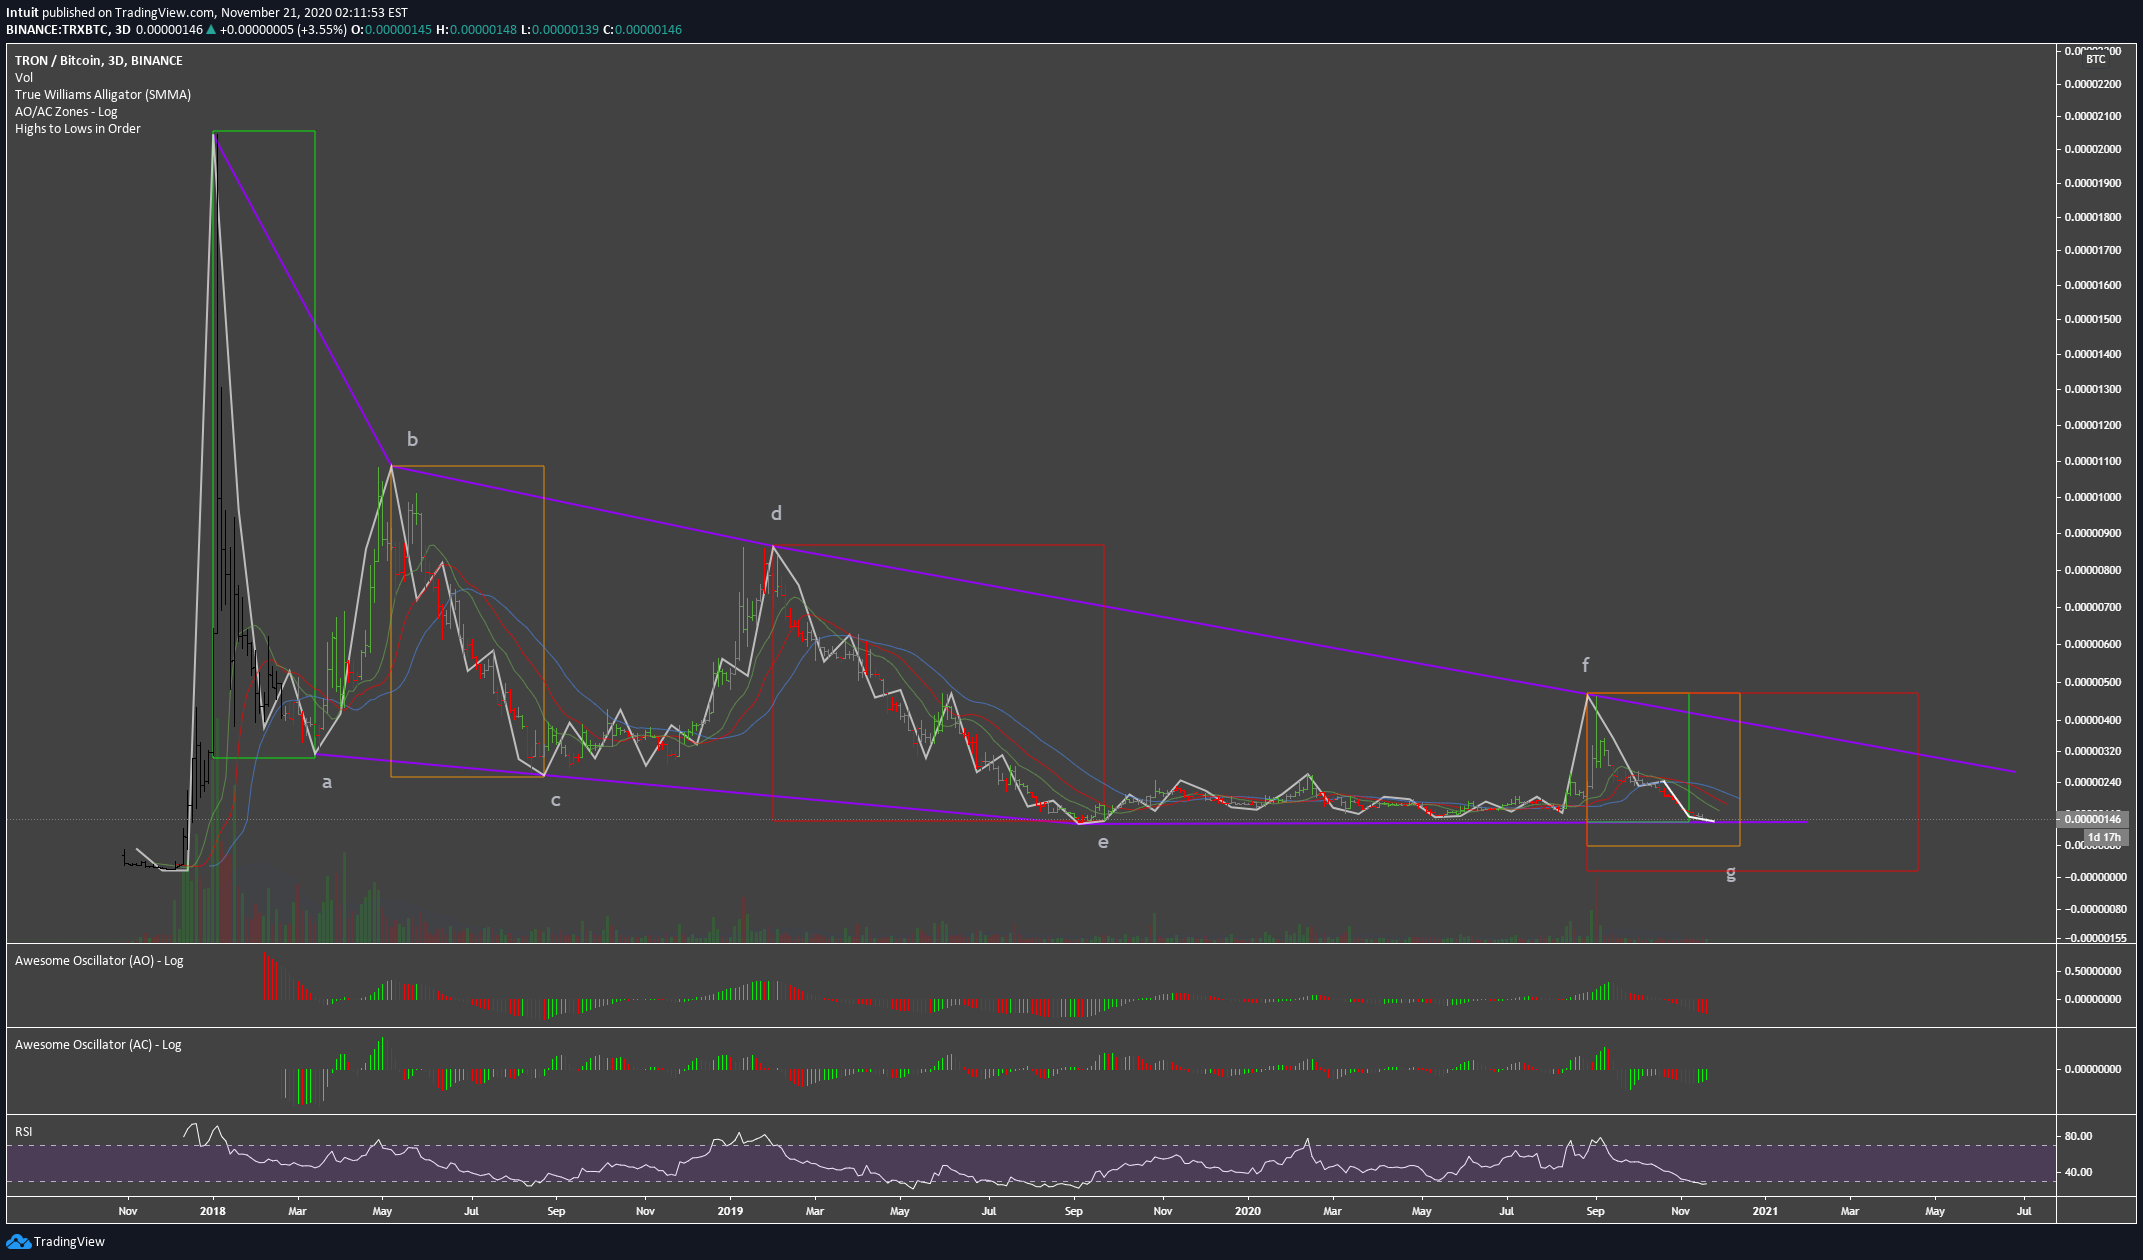Click the 0.00002000 price axis label
The width and height of the screenshot is (2143, 1260).
[2093, 150]
